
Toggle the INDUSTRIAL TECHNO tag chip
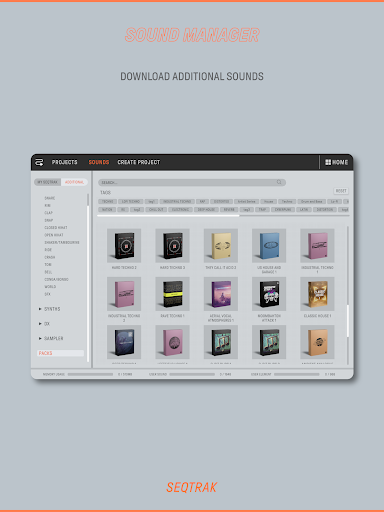coord(177,201)
